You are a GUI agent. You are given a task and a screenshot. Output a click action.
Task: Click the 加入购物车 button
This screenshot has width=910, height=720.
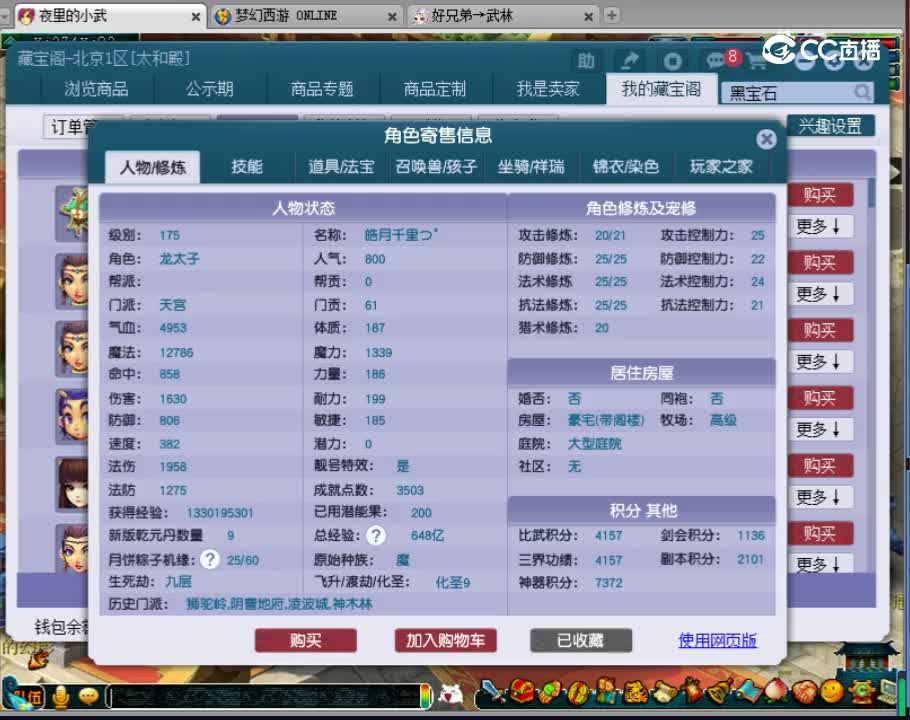click(445, 641)
